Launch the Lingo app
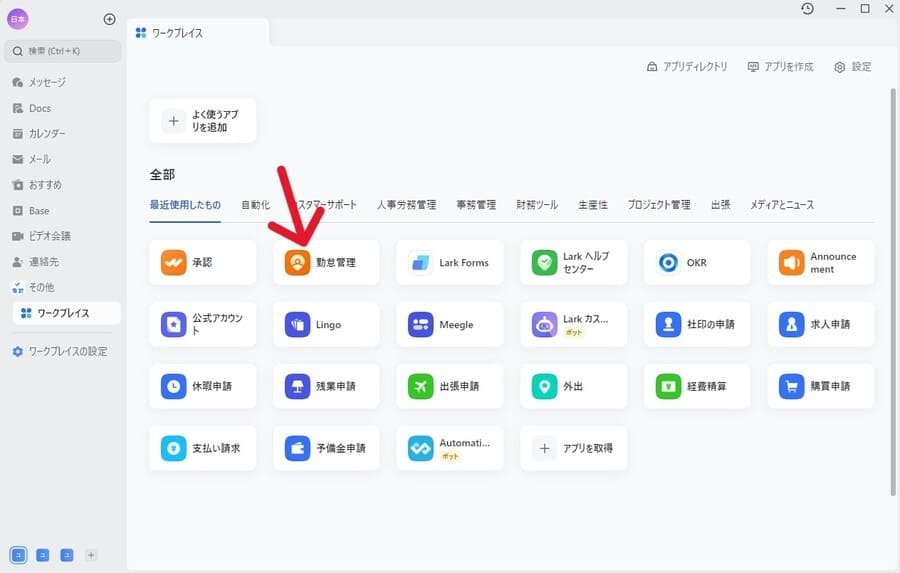Screen dimensions: 900x573 326,324
